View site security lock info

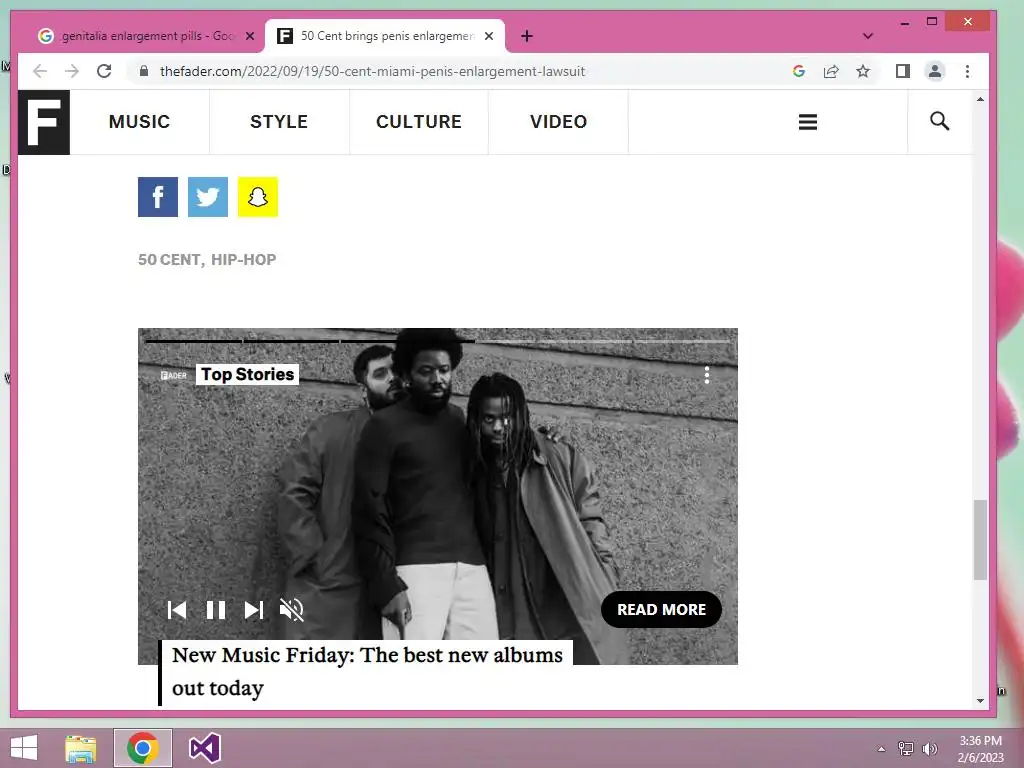tap(144, 71)
